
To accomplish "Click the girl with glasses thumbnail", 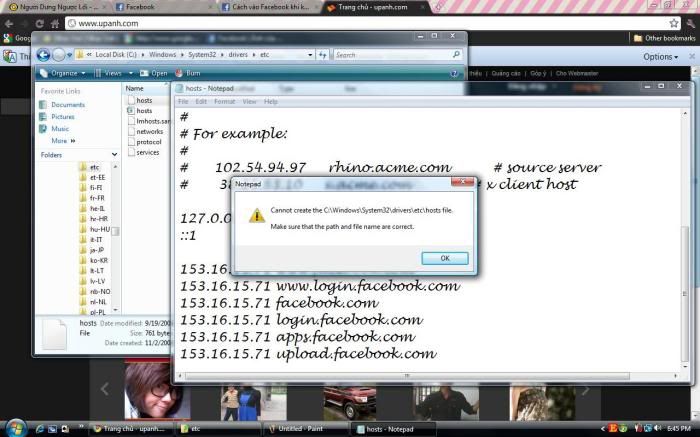I will [x=157, y=391].
